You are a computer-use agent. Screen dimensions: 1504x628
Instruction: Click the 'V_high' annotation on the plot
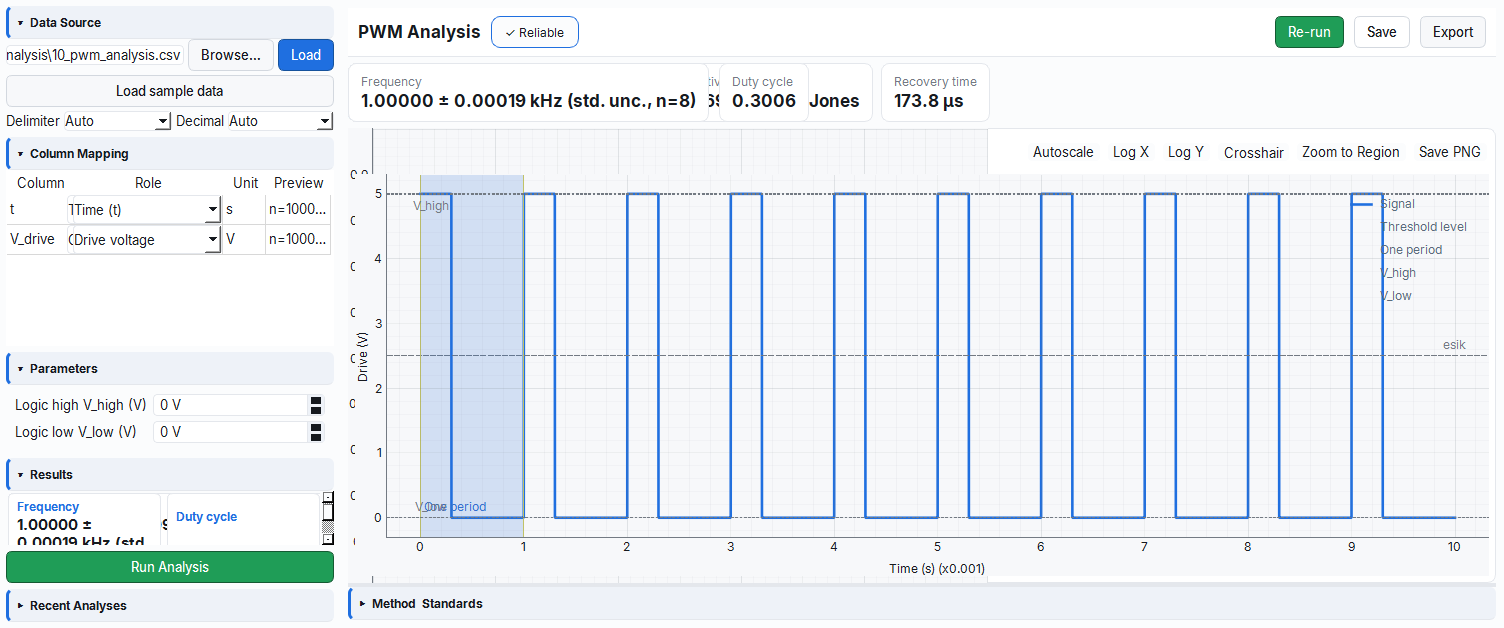pos(431,205)
